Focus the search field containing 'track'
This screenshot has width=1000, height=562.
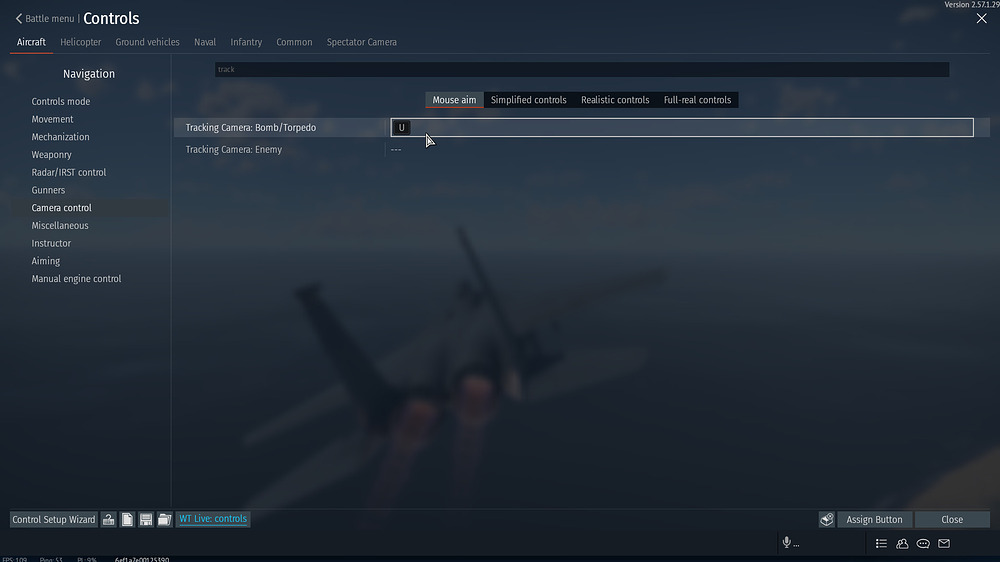582,70
